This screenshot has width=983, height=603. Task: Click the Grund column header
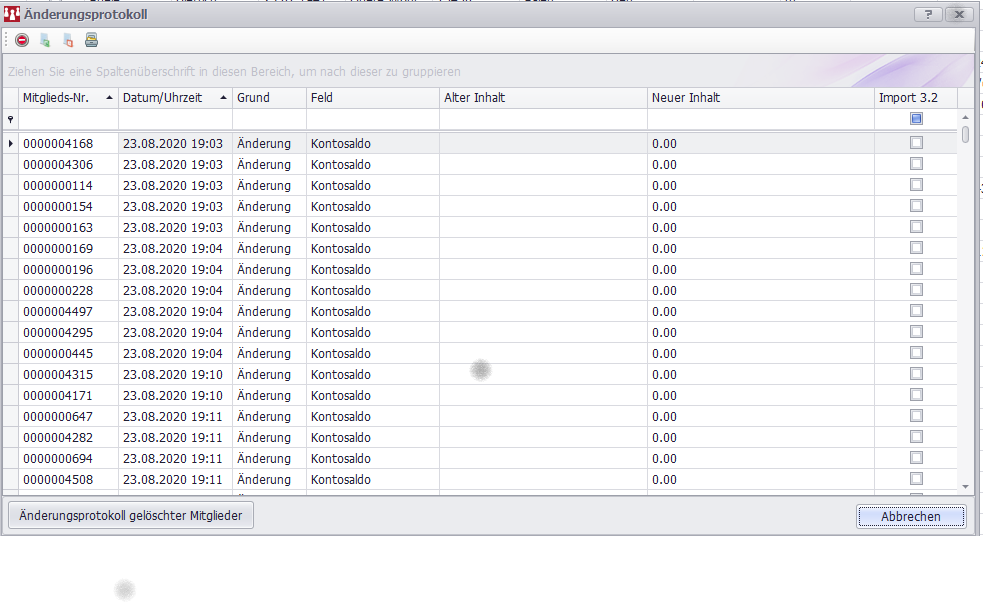(x=268, y=98)
